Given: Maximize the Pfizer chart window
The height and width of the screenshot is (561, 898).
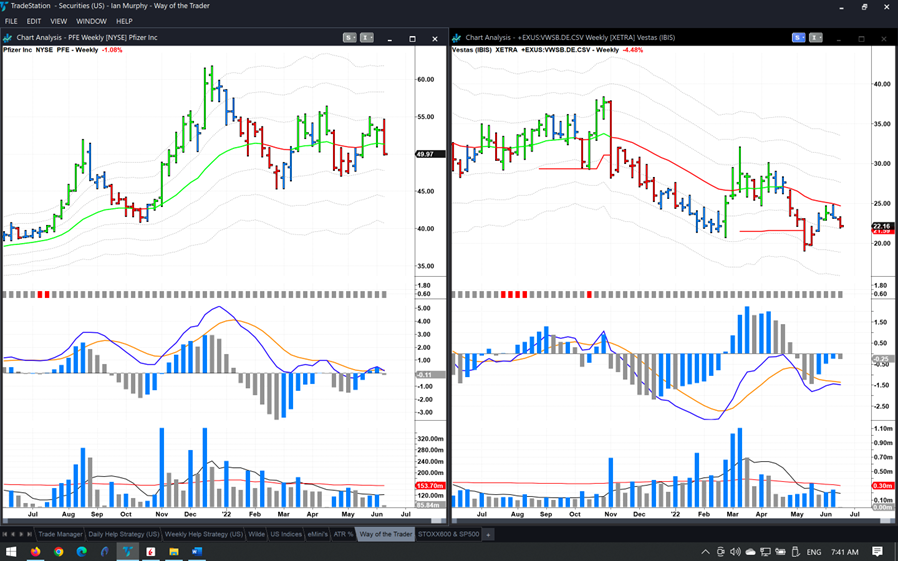Looking at the screenshot, I should click(412, 38).
